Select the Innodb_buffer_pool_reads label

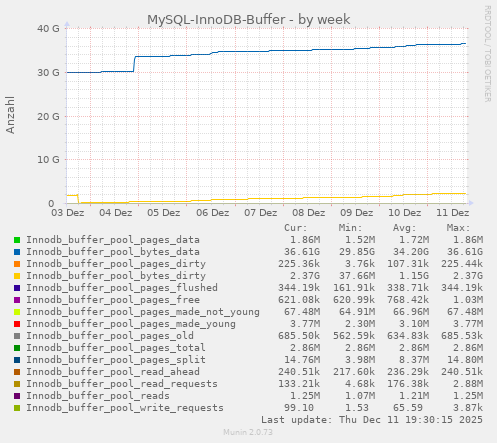pos(98,396)
